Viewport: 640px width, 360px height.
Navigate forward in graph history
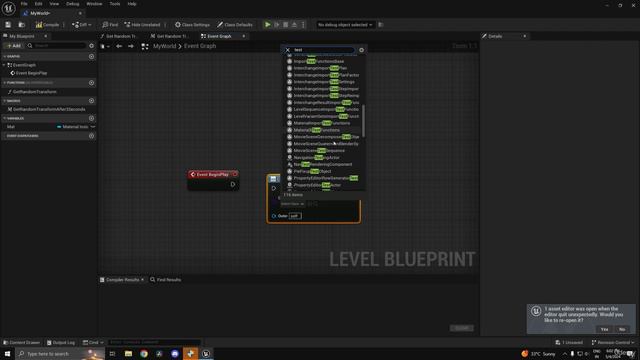tap(131, 47)
